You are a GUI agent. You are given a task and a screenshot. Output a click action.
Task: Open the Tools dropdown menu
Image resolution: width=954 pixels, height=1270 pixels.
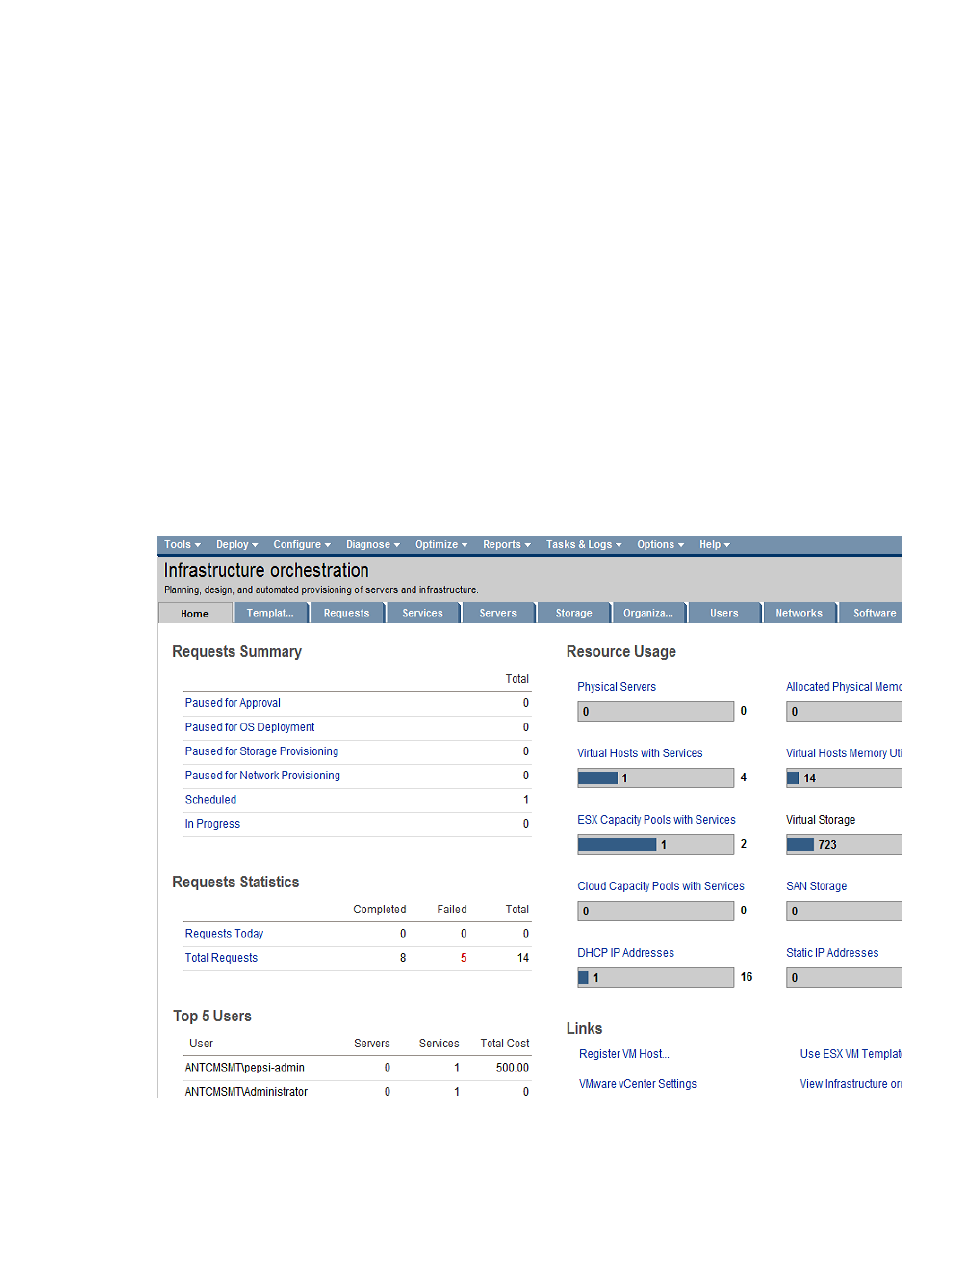[182, 545]
